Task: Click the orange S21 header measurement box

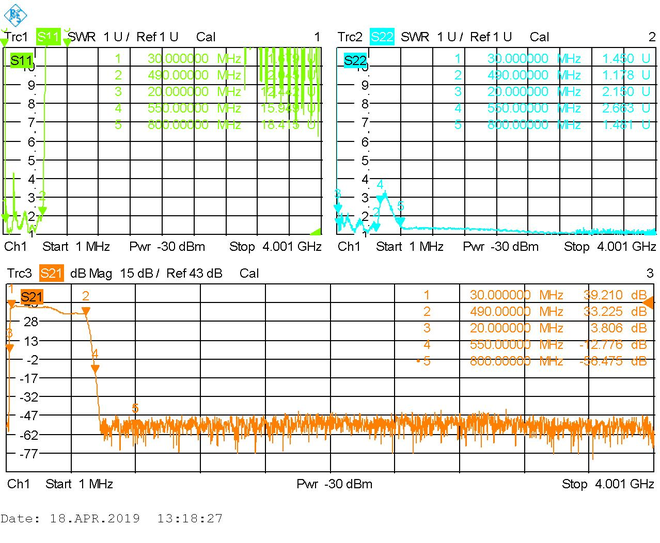Action: pos(51,274)
